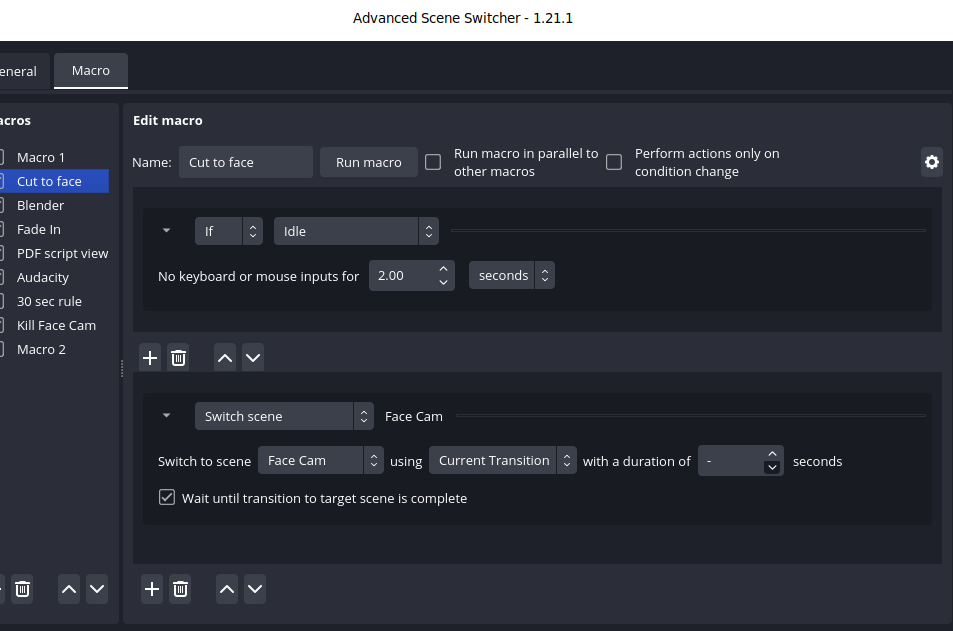Add a new action with the plus icon

click(151, 589)
